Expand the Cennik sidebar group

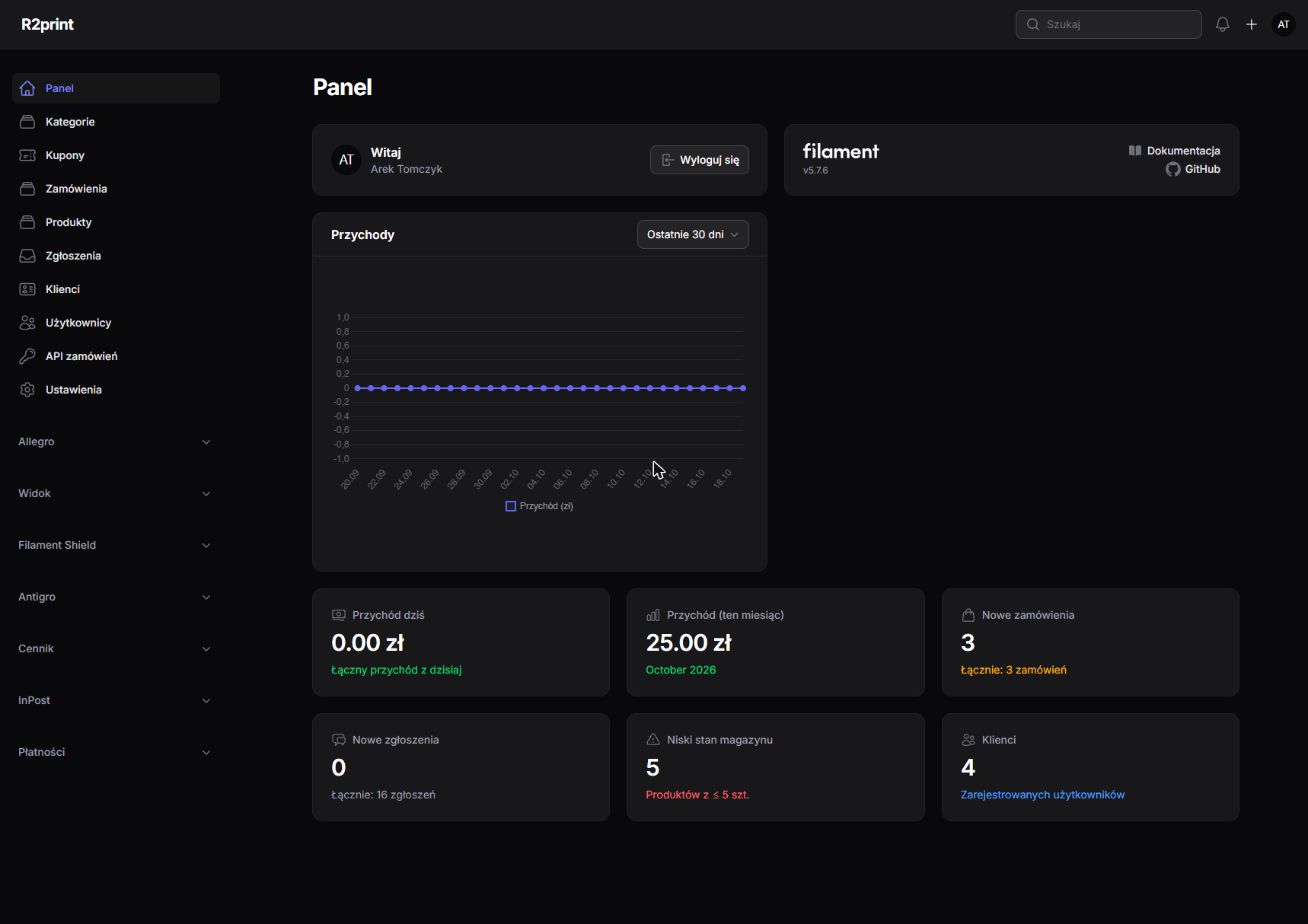tap(115, 649)
